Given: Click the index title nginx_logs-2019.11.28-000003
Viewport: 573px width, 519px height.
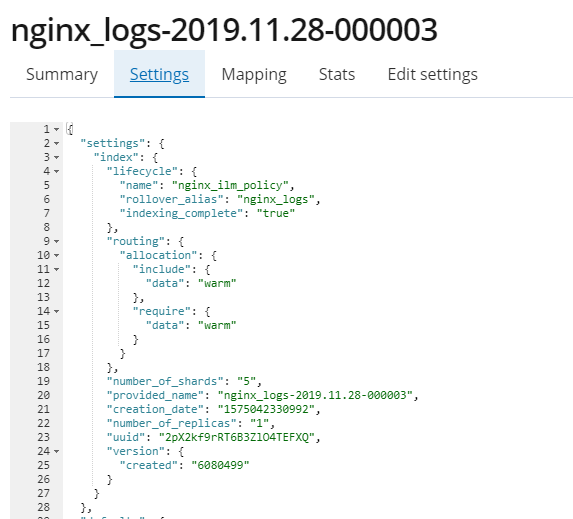Looking at the screenshot, I should click(224, 31).
